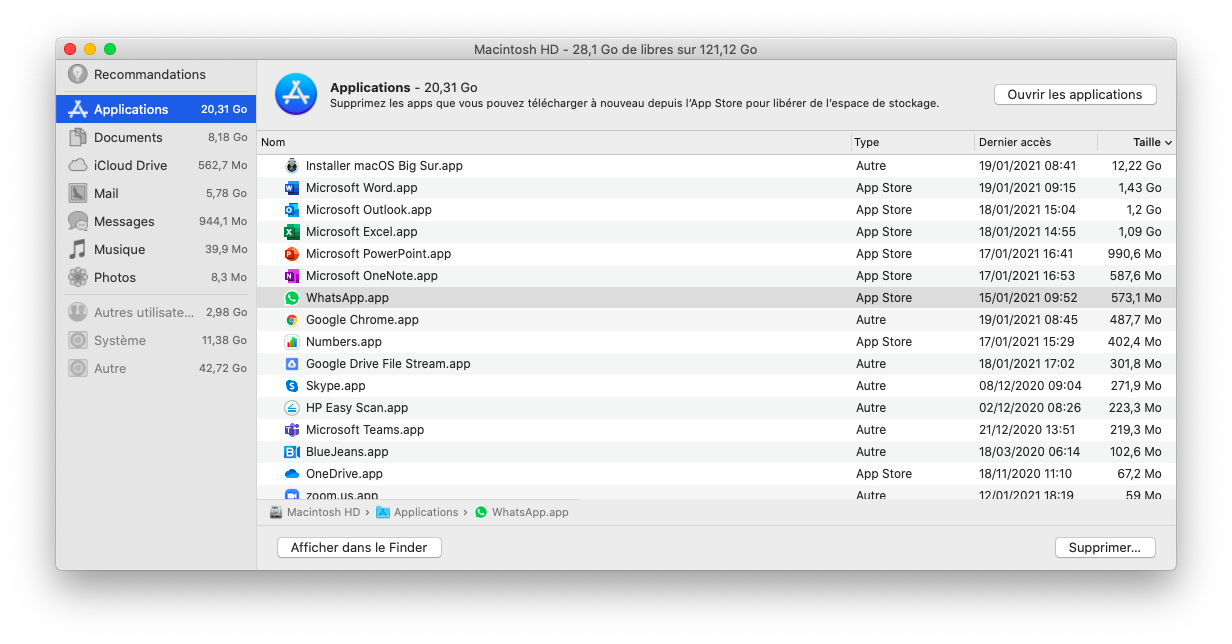Viewport: 1232px width, 644px height.
Task: Click the Installer macOS Big Sur app icon
Action: [x=292, y=166]
